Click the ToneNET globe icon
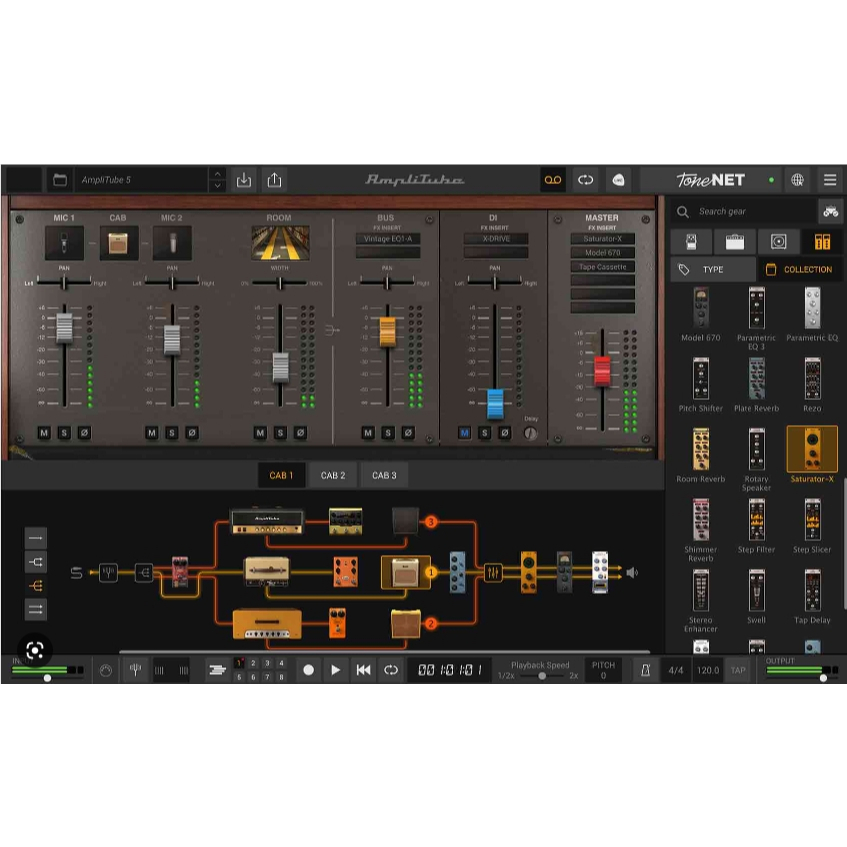847x847 pixels. 797,180
